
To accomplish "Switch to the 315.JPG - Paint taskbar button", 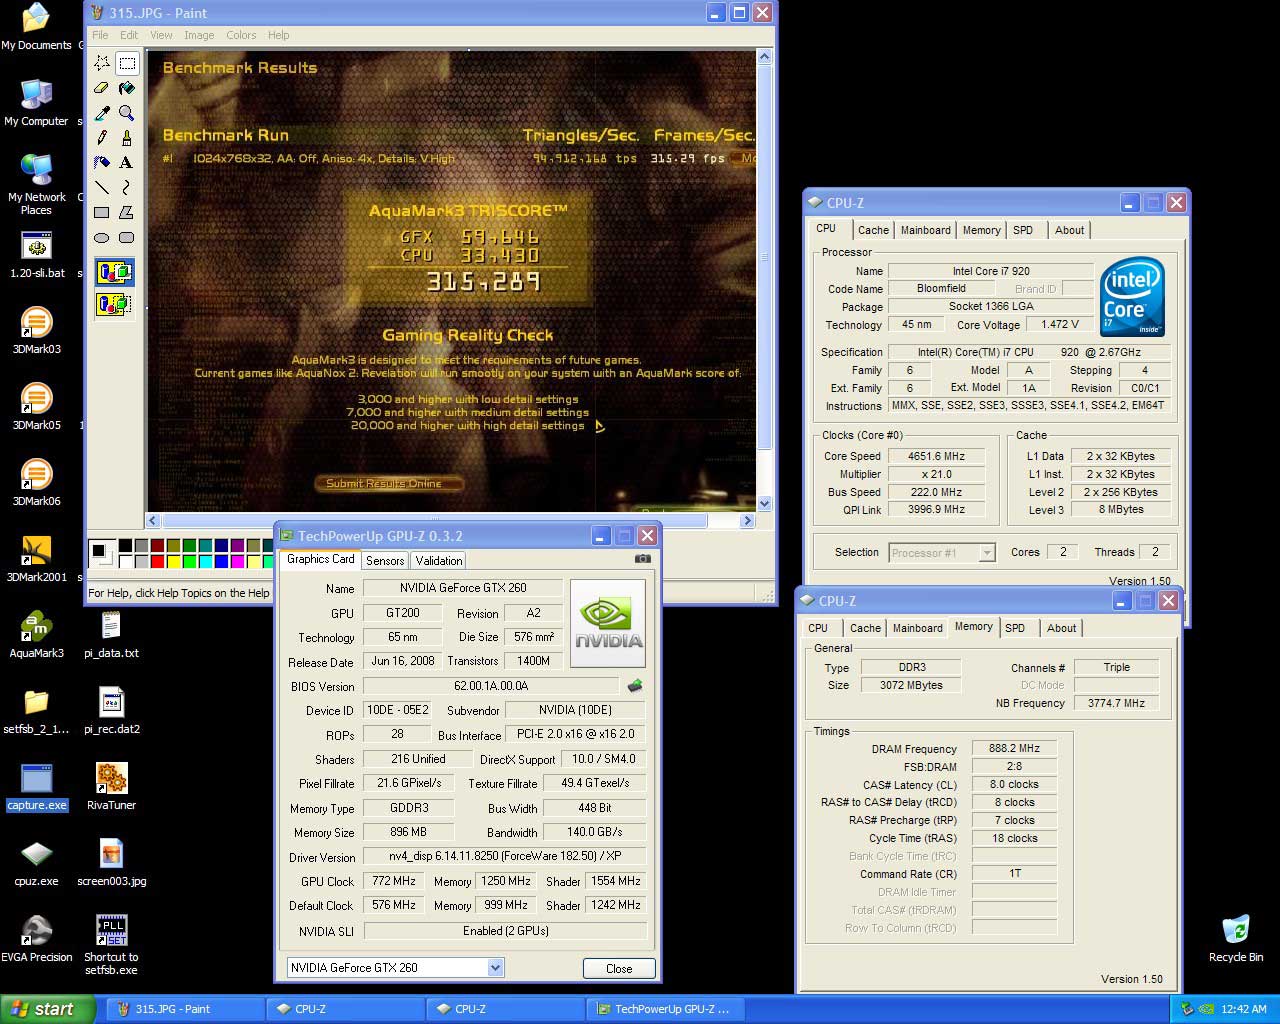I will coord(186,1009).
